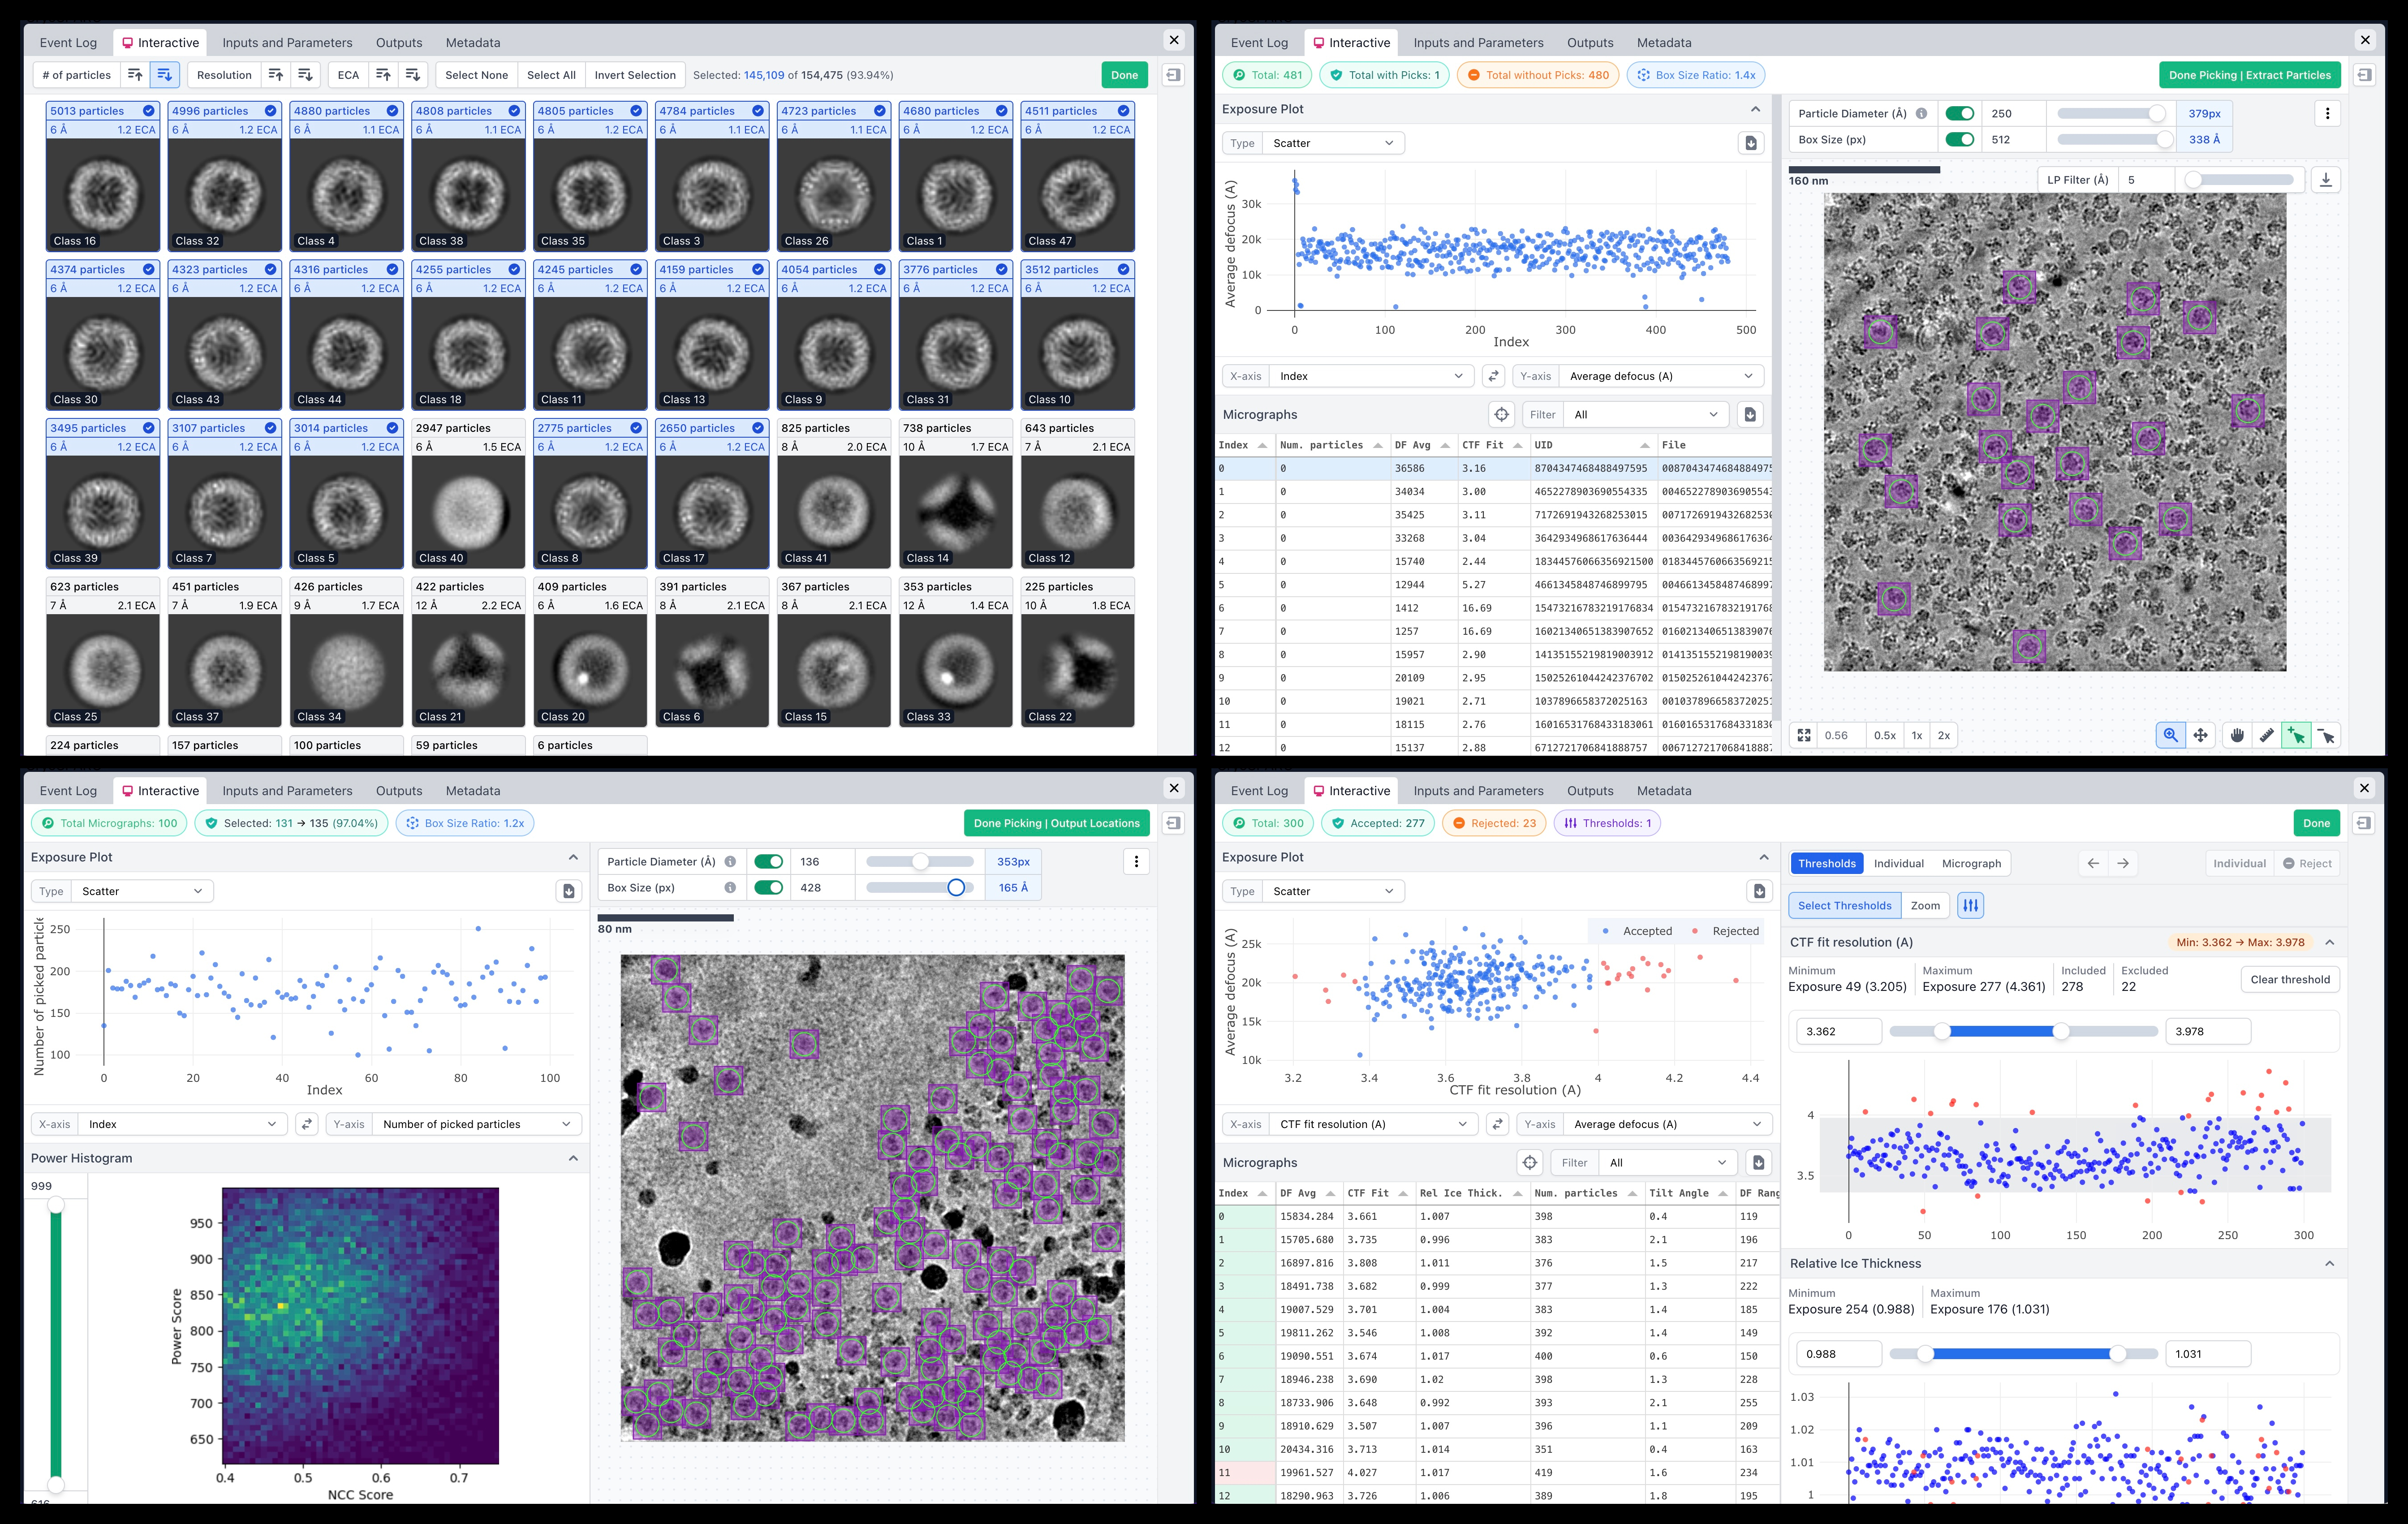Export Micrographs table in bottom-right window

tap(1759, 1162)
